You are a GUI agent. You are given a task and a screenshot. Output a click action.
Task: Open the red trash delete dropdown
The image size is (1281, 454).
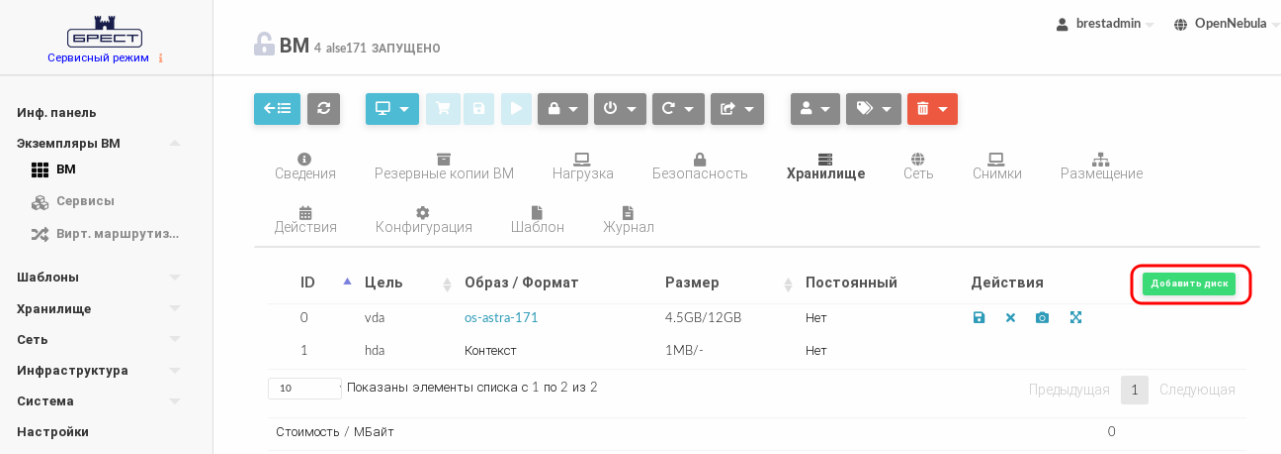click(x=932, y=109)
